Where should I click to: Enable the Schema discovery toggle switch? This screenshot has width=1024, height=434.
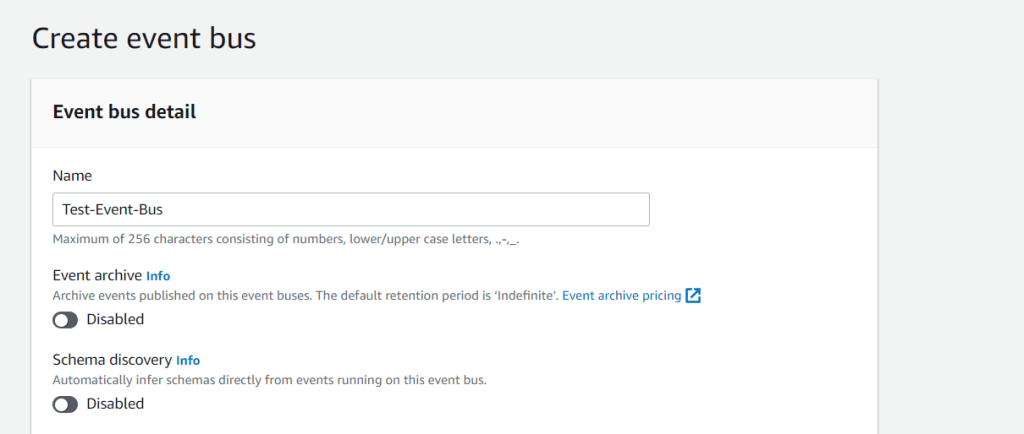[x=66, y=404]
